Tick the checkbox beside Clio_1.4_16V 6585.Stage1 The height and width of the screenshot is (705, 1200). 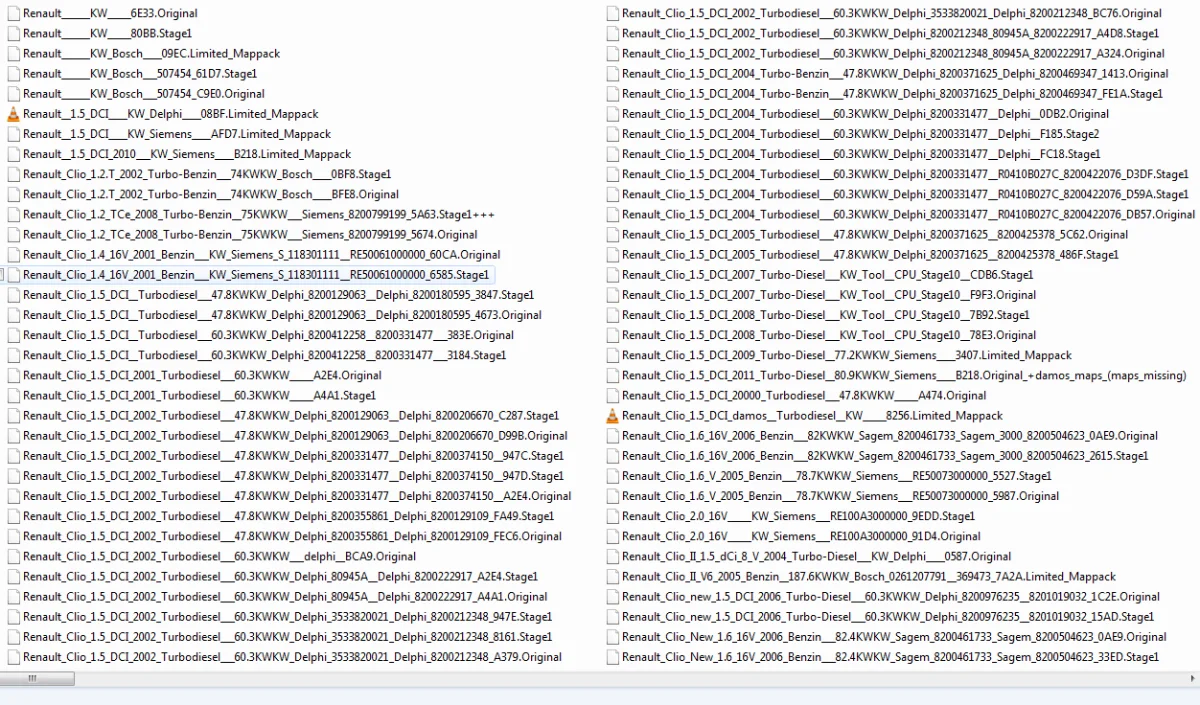tap(3, 275)
